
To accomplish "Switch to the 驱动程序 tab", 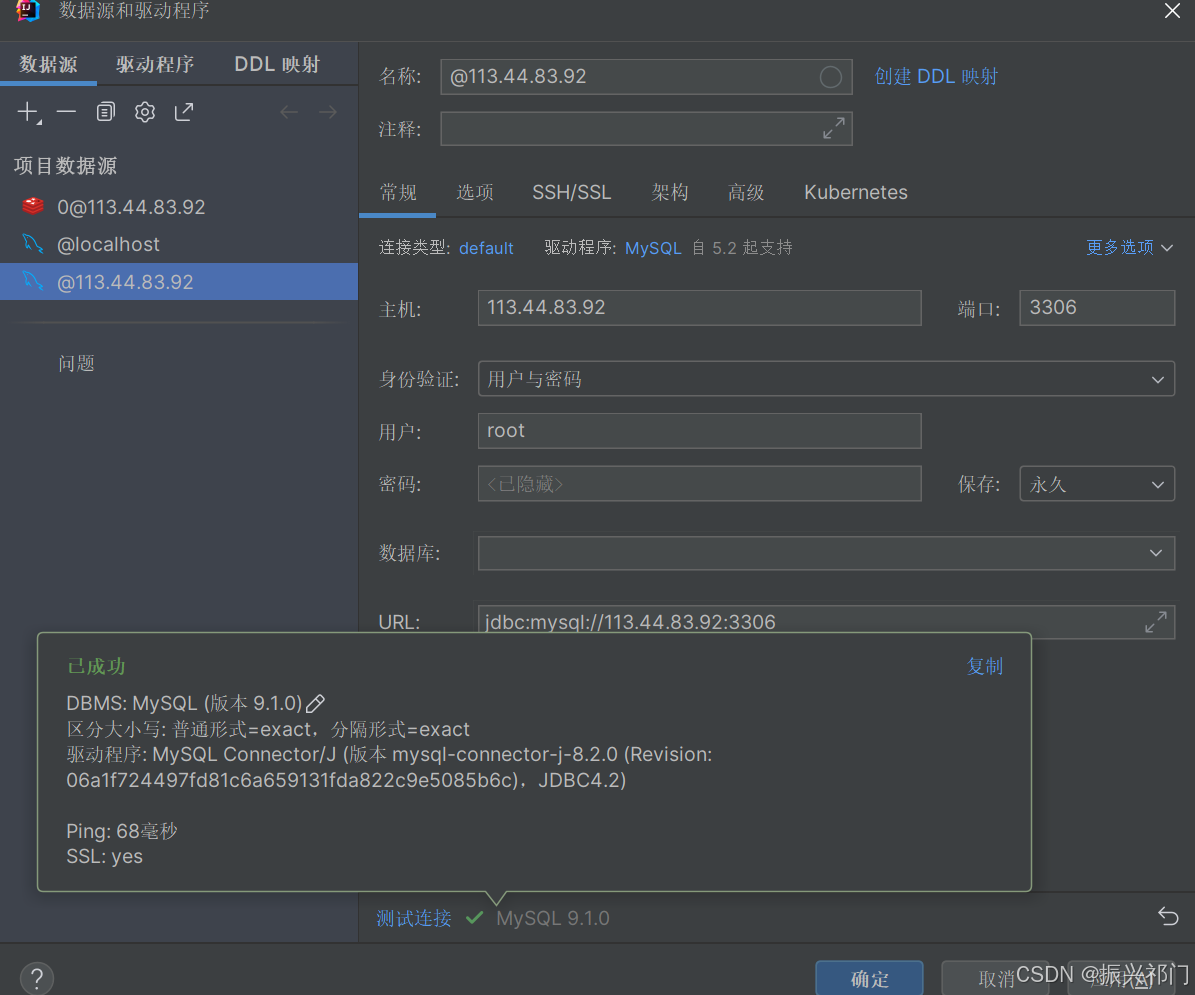I will 155,64.
